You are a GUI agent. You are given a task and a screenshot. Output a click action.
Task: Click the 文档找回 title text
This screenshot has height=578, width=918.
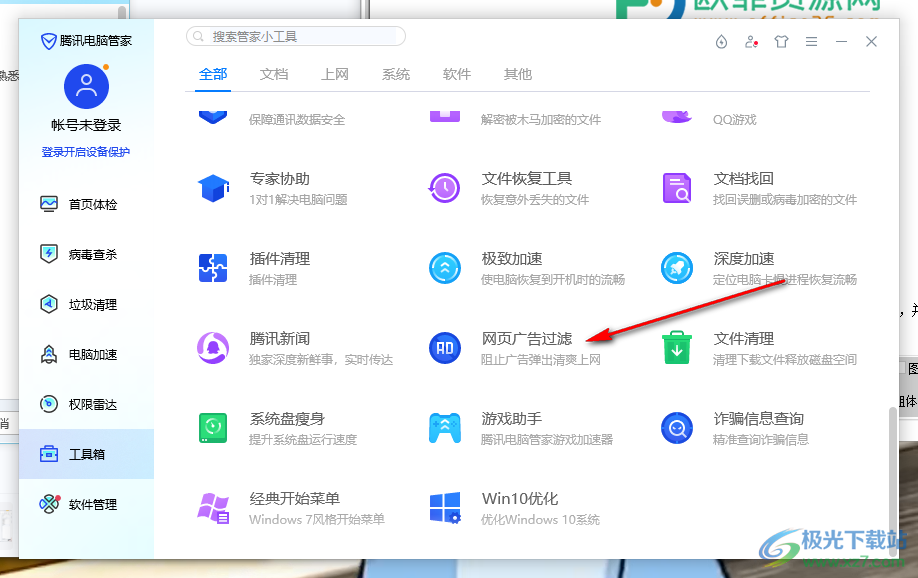click(744, 178)
